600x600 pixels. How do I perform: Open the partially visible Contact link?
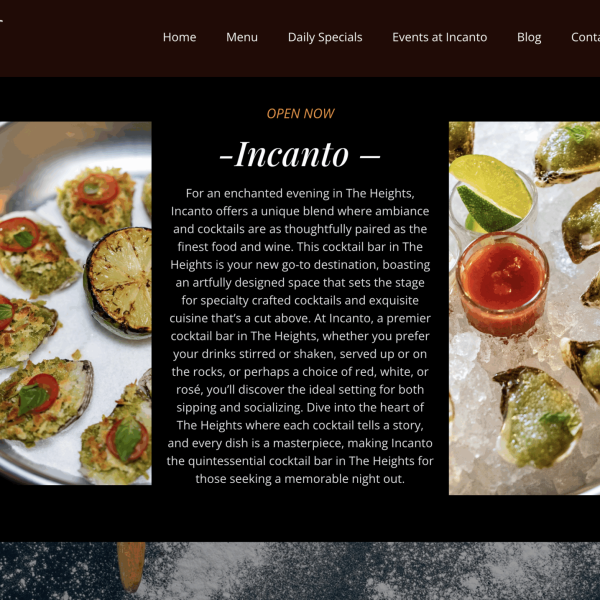point(585,37)
